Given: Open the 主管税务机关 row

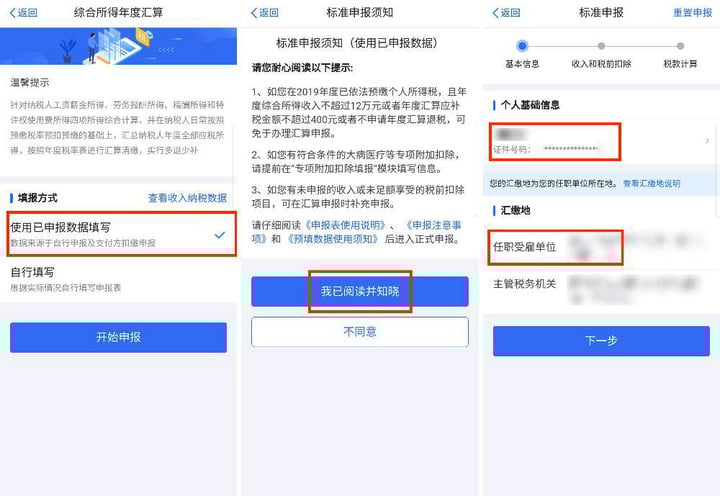Looking at the screenshot, I should tap(602, 288).
